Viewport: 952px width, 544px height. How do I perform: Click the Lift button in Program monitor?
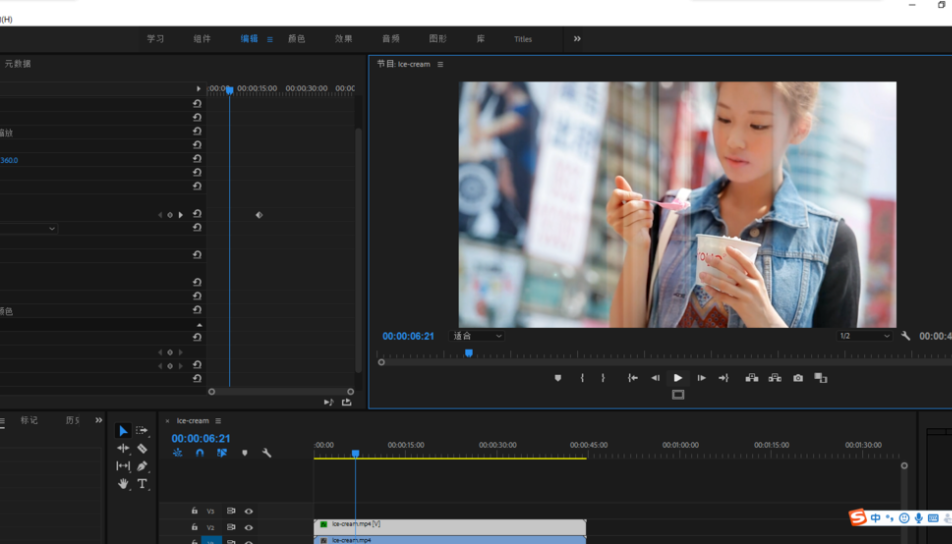(751, 378)
